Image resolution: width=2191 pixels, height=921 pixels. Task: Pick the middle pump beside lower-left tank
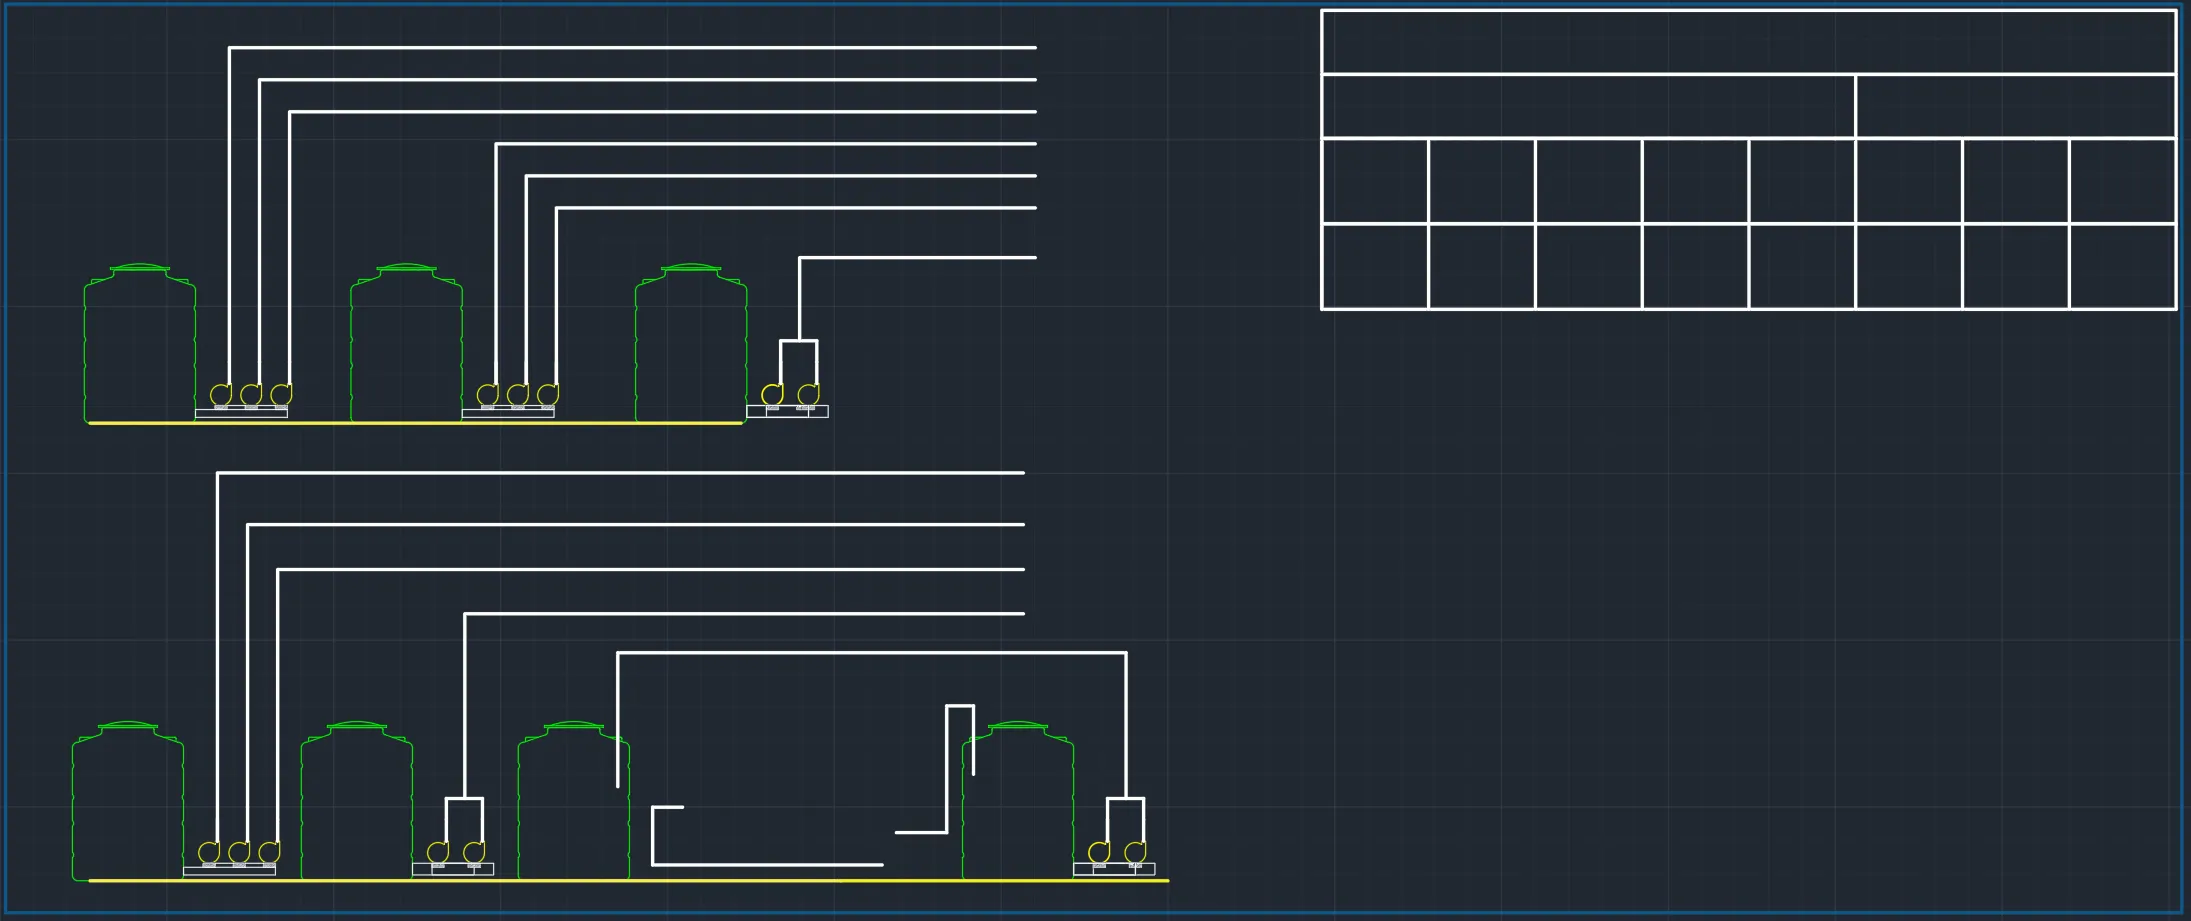coord(239,852)
